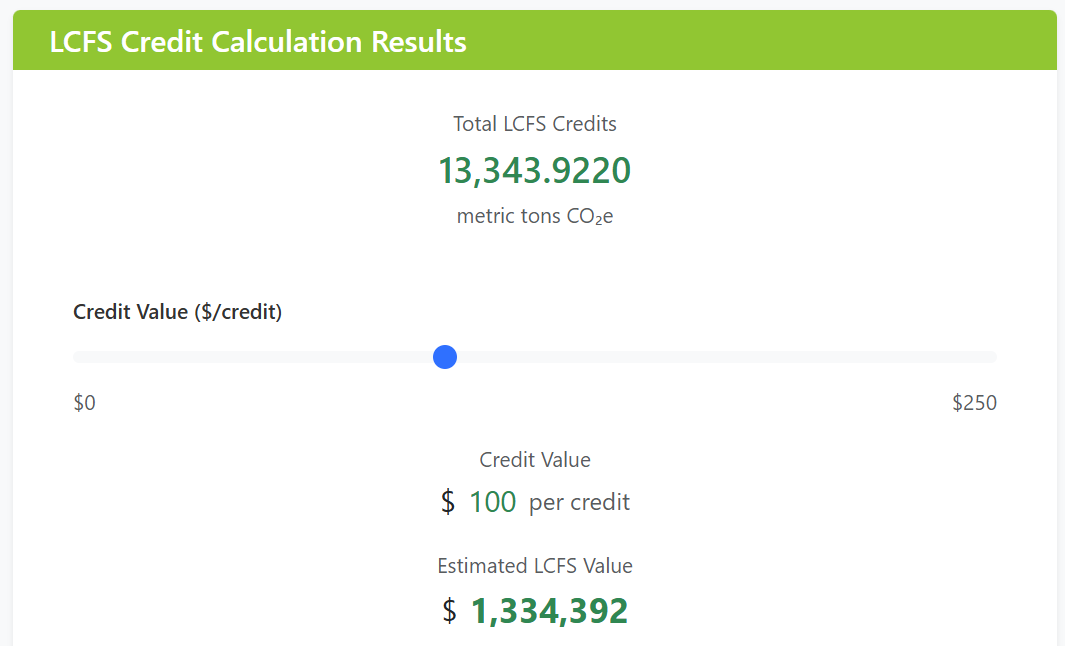Click the "Credit Value" label above $100
Viewport: 1065px width, 646px height.
pos(535,460)
